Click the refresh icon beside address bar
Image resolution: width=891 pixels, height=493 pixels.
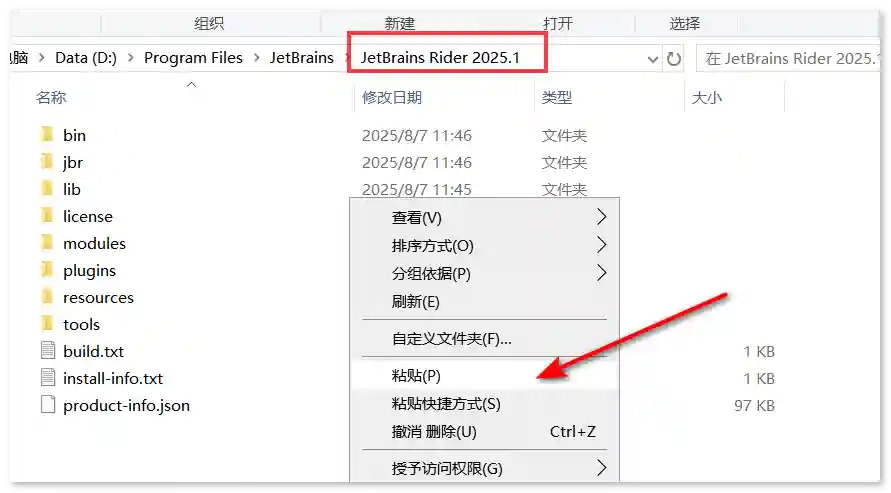click(674, 59)
